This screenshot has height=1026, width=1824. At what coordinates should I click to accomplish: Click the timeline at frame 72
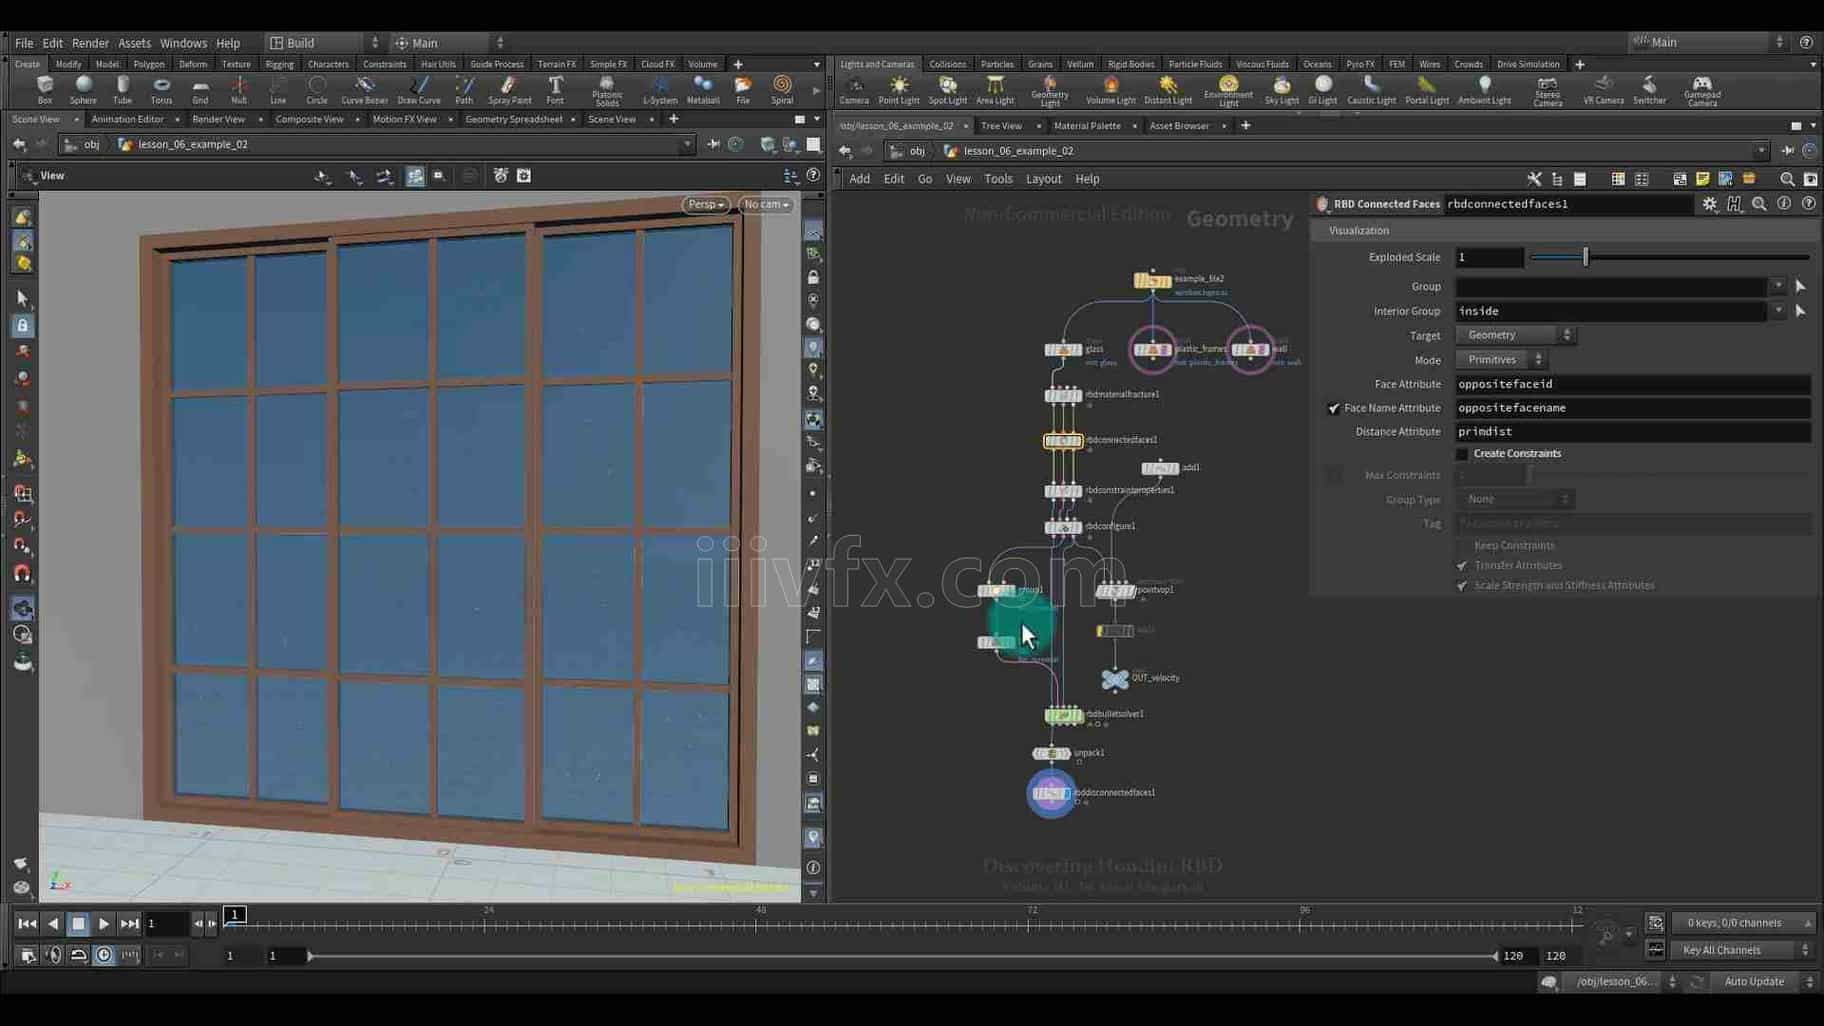(1031, 924)
